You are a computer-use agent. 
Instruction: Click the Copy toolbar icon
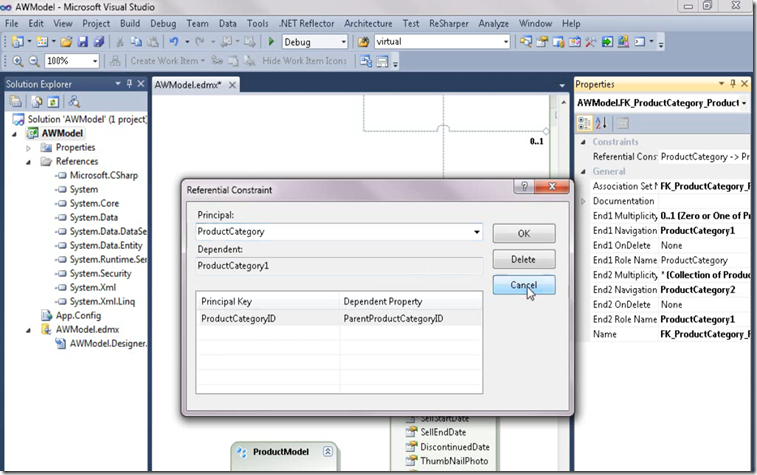click(x=136, y=42)
